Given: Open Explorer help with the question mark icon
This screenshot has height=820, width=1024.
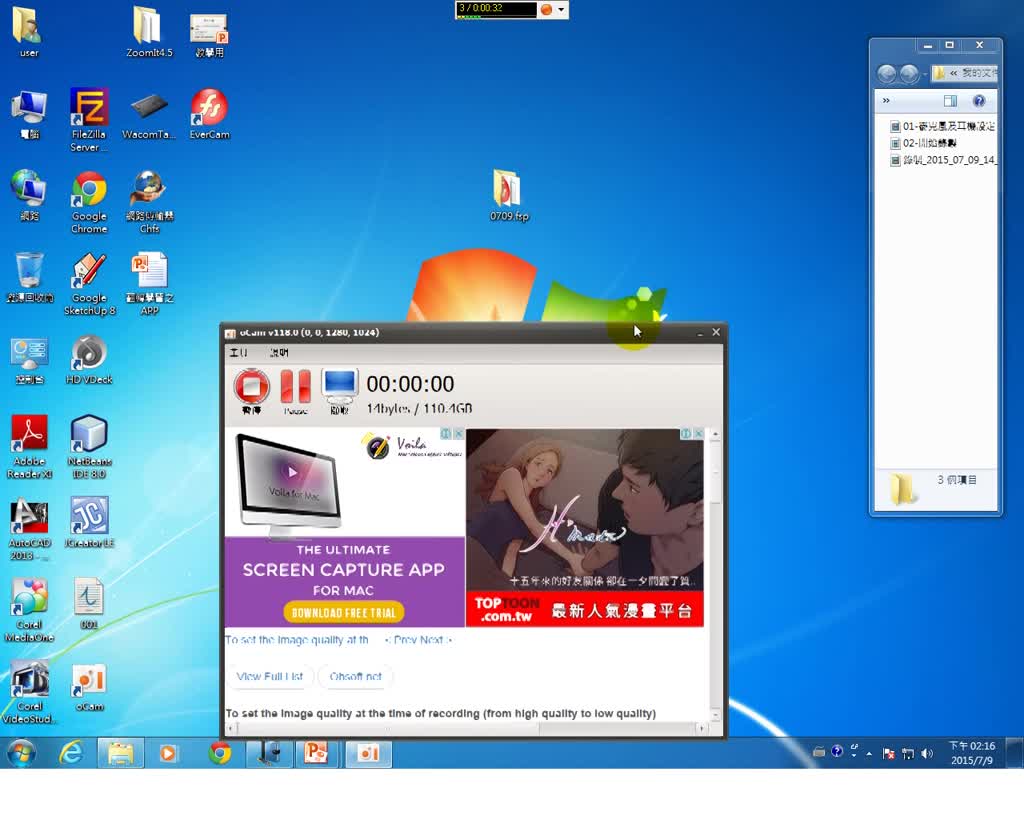Looking at the screenshot, I should [978, 101].
